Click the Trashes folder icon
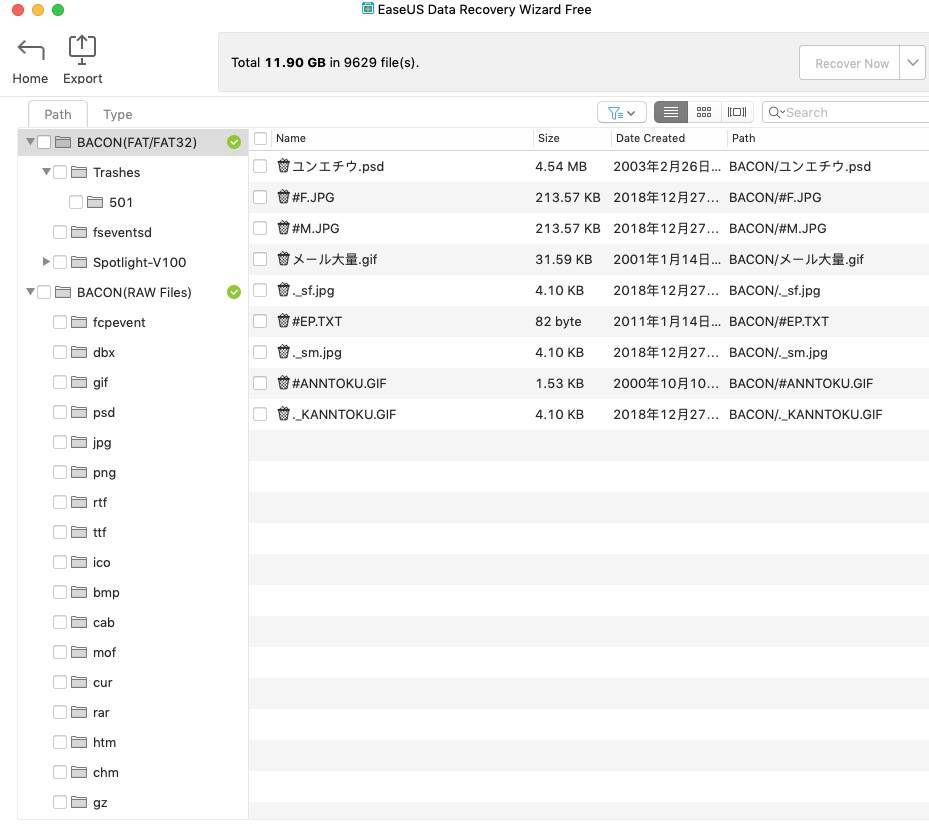The height and width of the screenshot is (831, 929). pyautogui.click(x=79, y=172)
